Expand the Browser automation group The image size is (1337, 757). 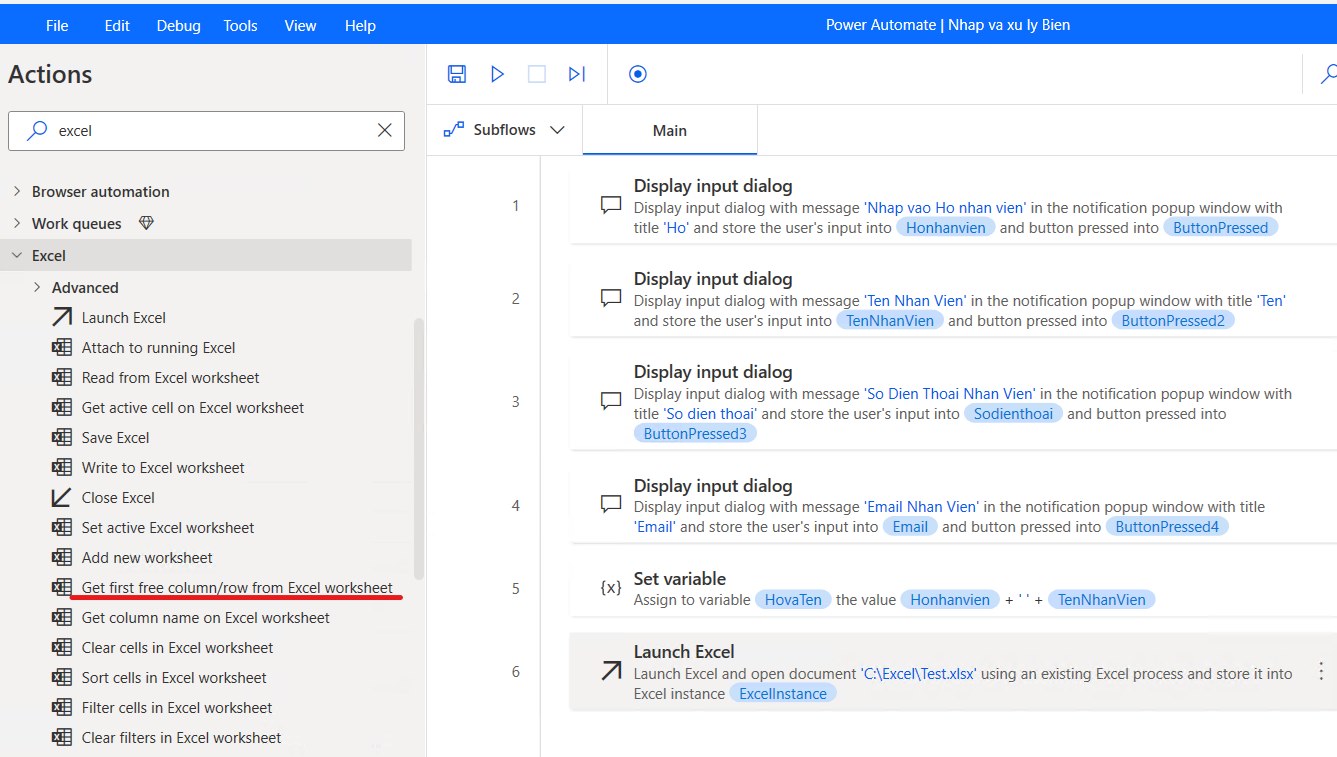click(x=17, y=191)
